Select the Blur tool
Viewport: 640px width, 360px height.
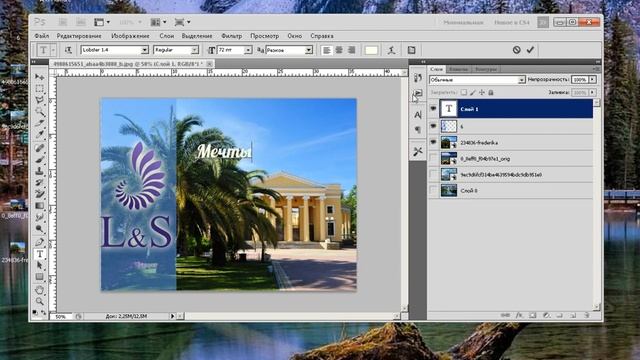pyautogui.click(x=40, y=217)
